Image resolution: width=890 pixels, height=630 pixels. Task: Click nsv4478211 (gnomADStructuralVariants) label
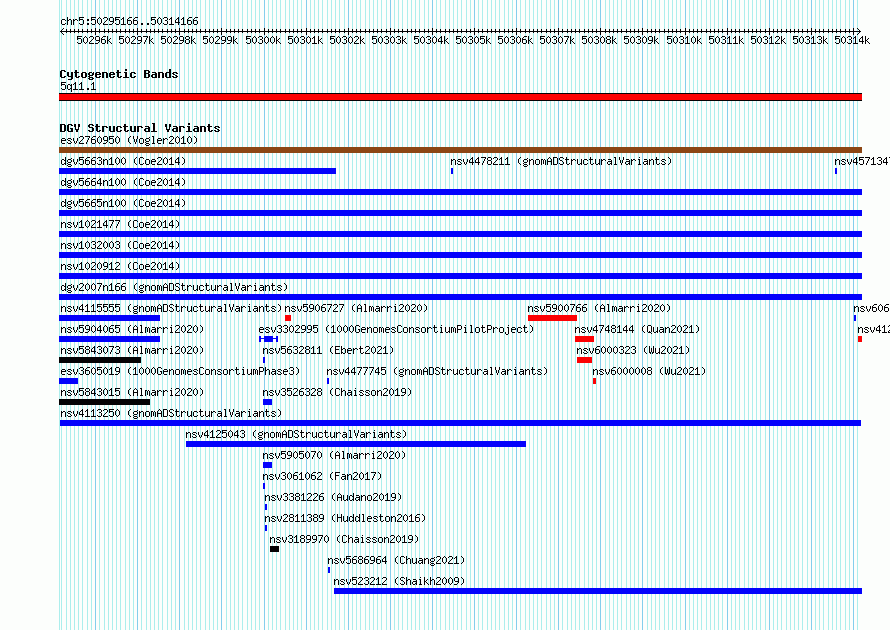pos(561,161)
